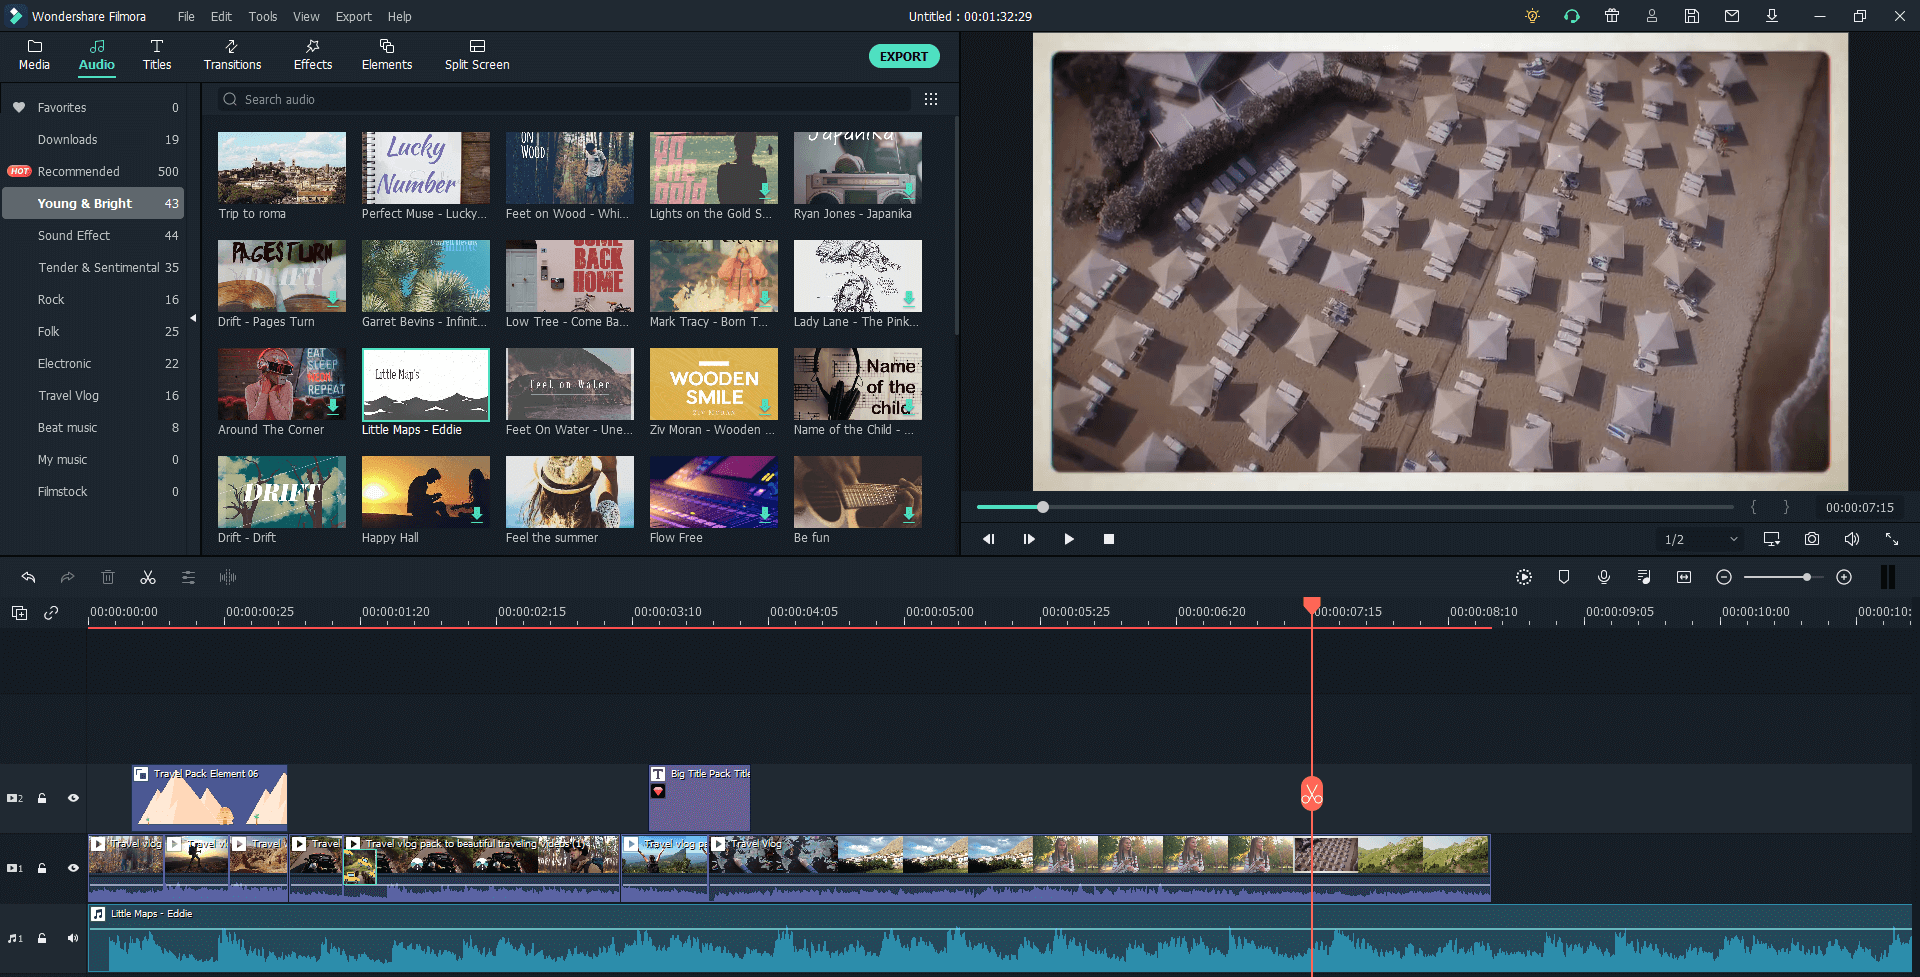Lock video track 2

(42, 798)
